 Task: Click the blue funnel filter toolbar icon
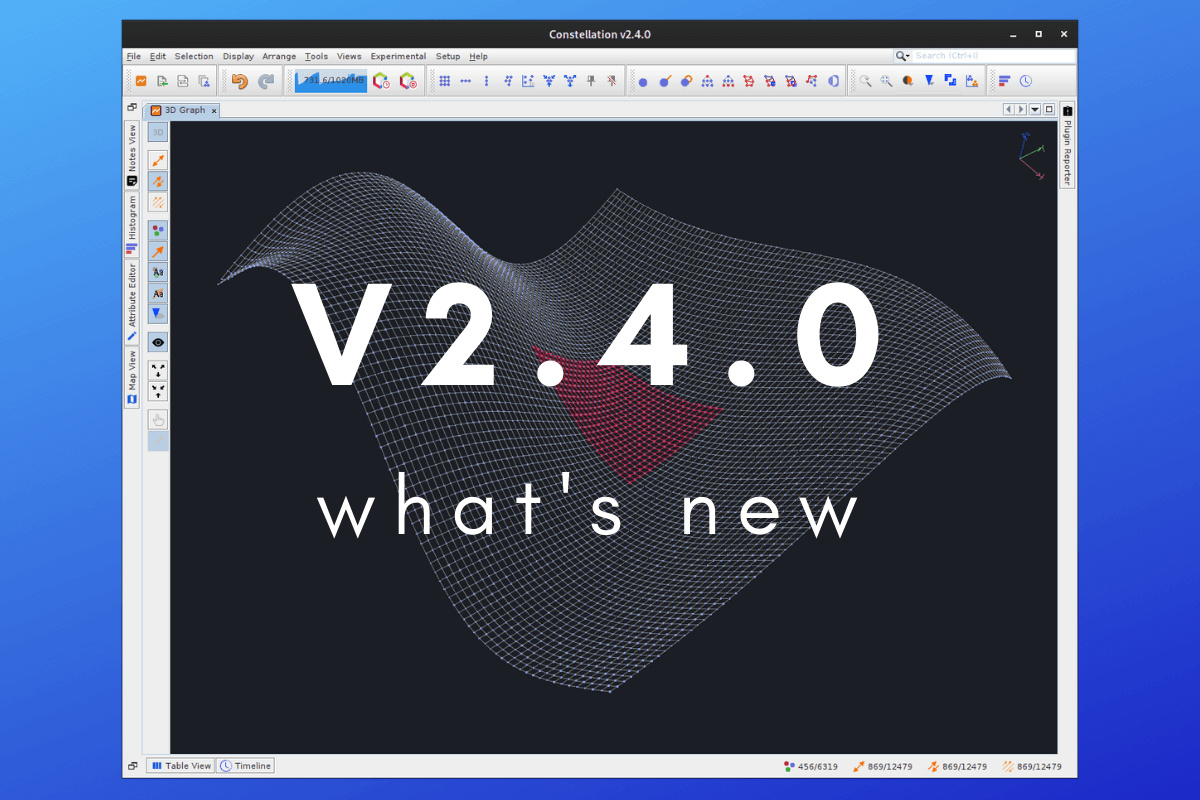[929, 82]
